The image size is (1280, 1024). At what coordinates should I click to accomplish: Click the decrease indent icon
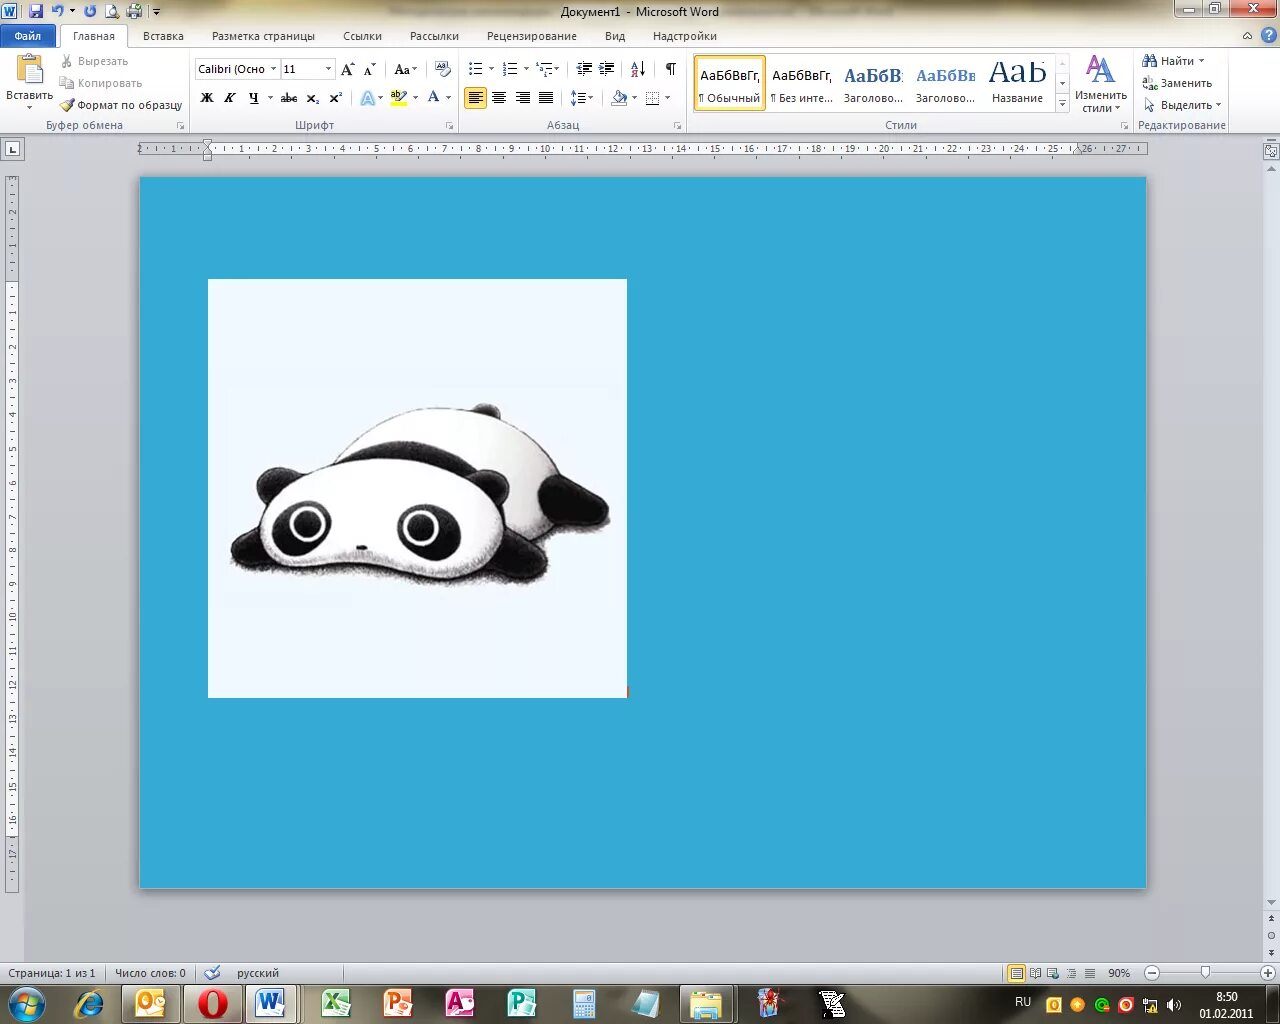584,69
